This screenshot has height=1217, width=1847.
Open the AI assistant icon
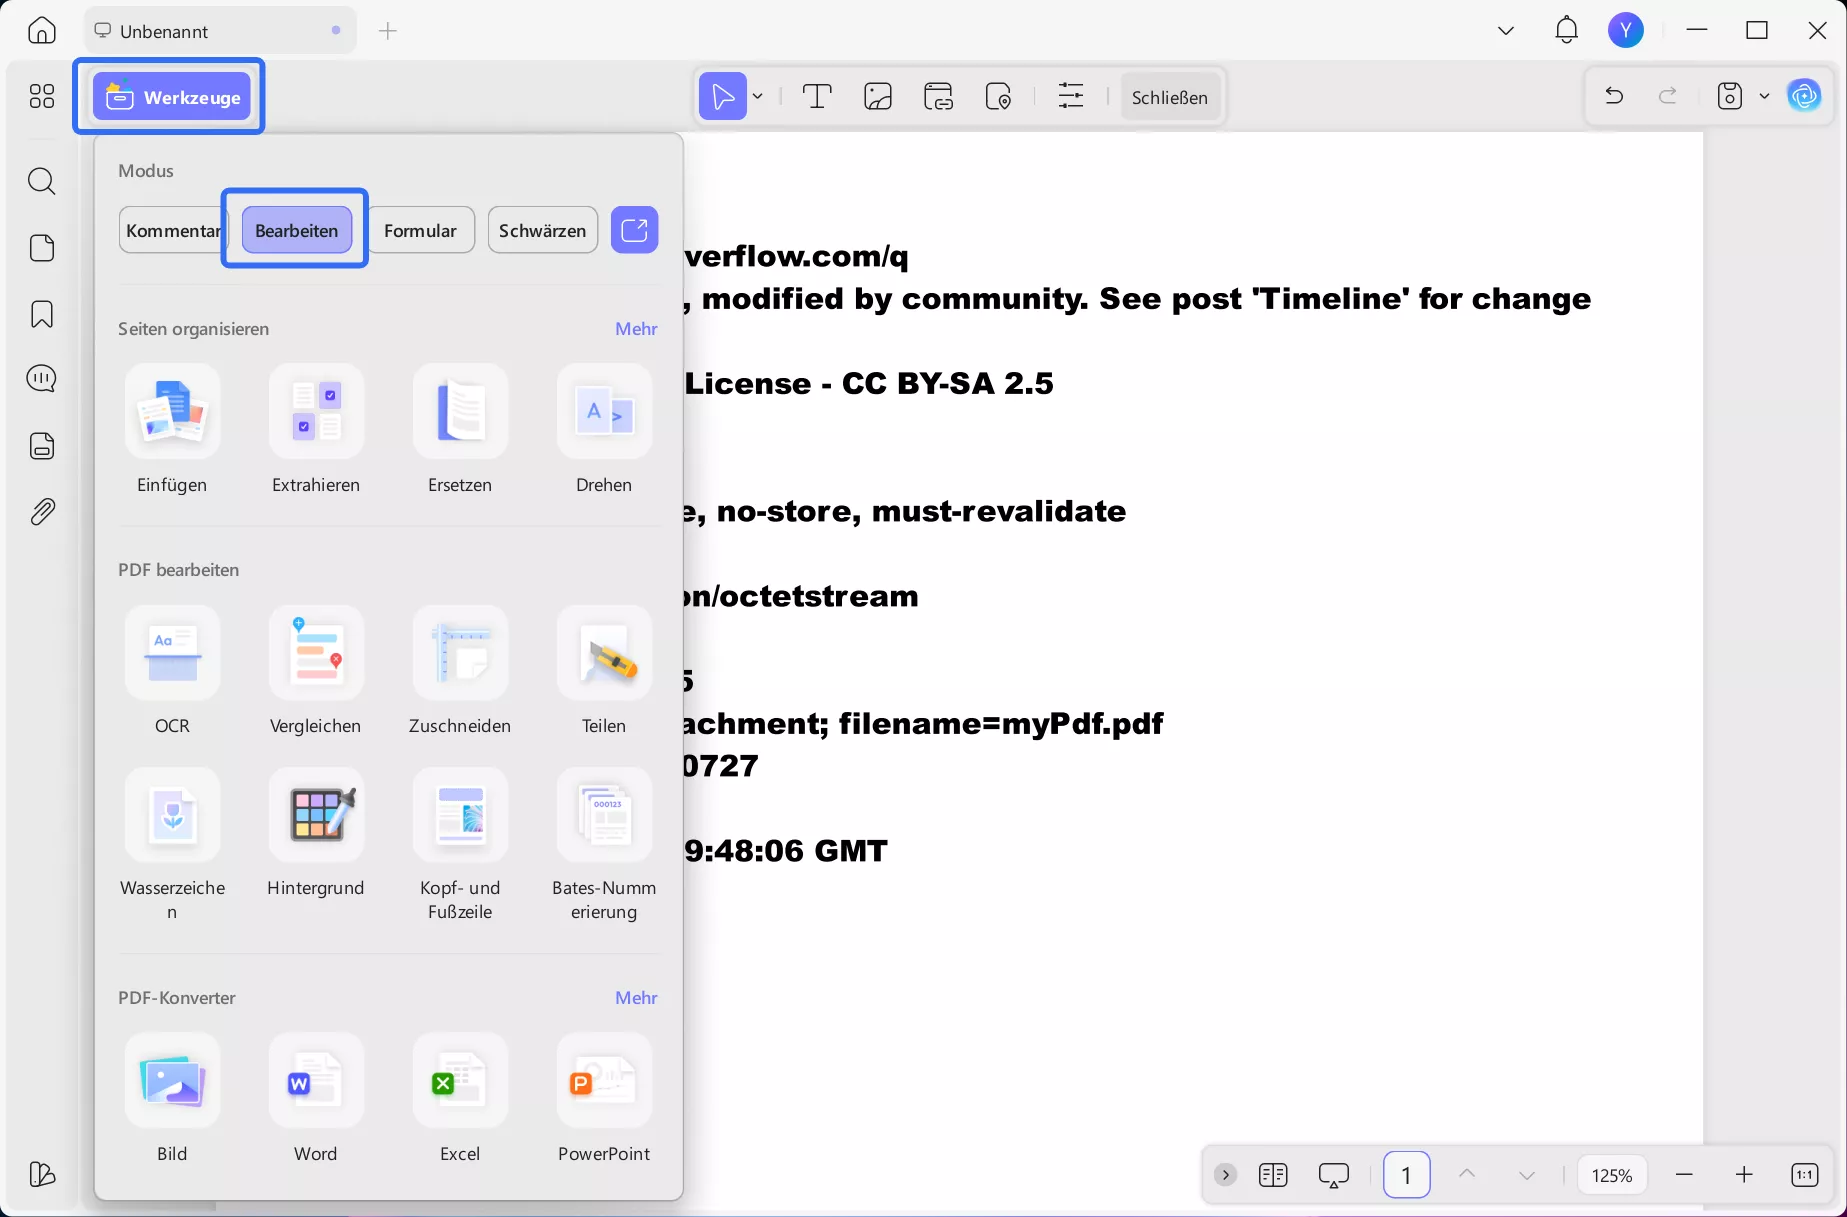1804,96
